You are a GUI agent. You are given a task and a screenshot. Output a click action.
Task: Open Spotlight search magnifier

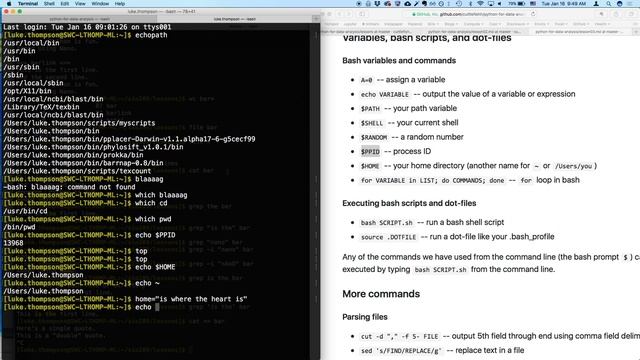609,4
